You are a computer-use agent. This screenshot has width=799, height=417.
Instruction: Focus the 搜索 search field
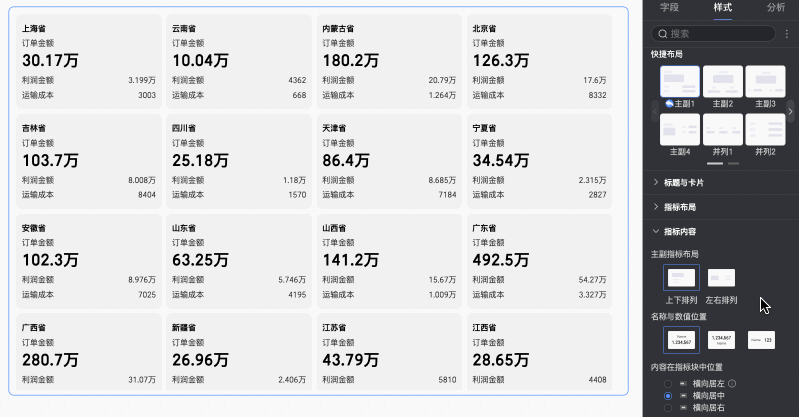pos(713,34)
